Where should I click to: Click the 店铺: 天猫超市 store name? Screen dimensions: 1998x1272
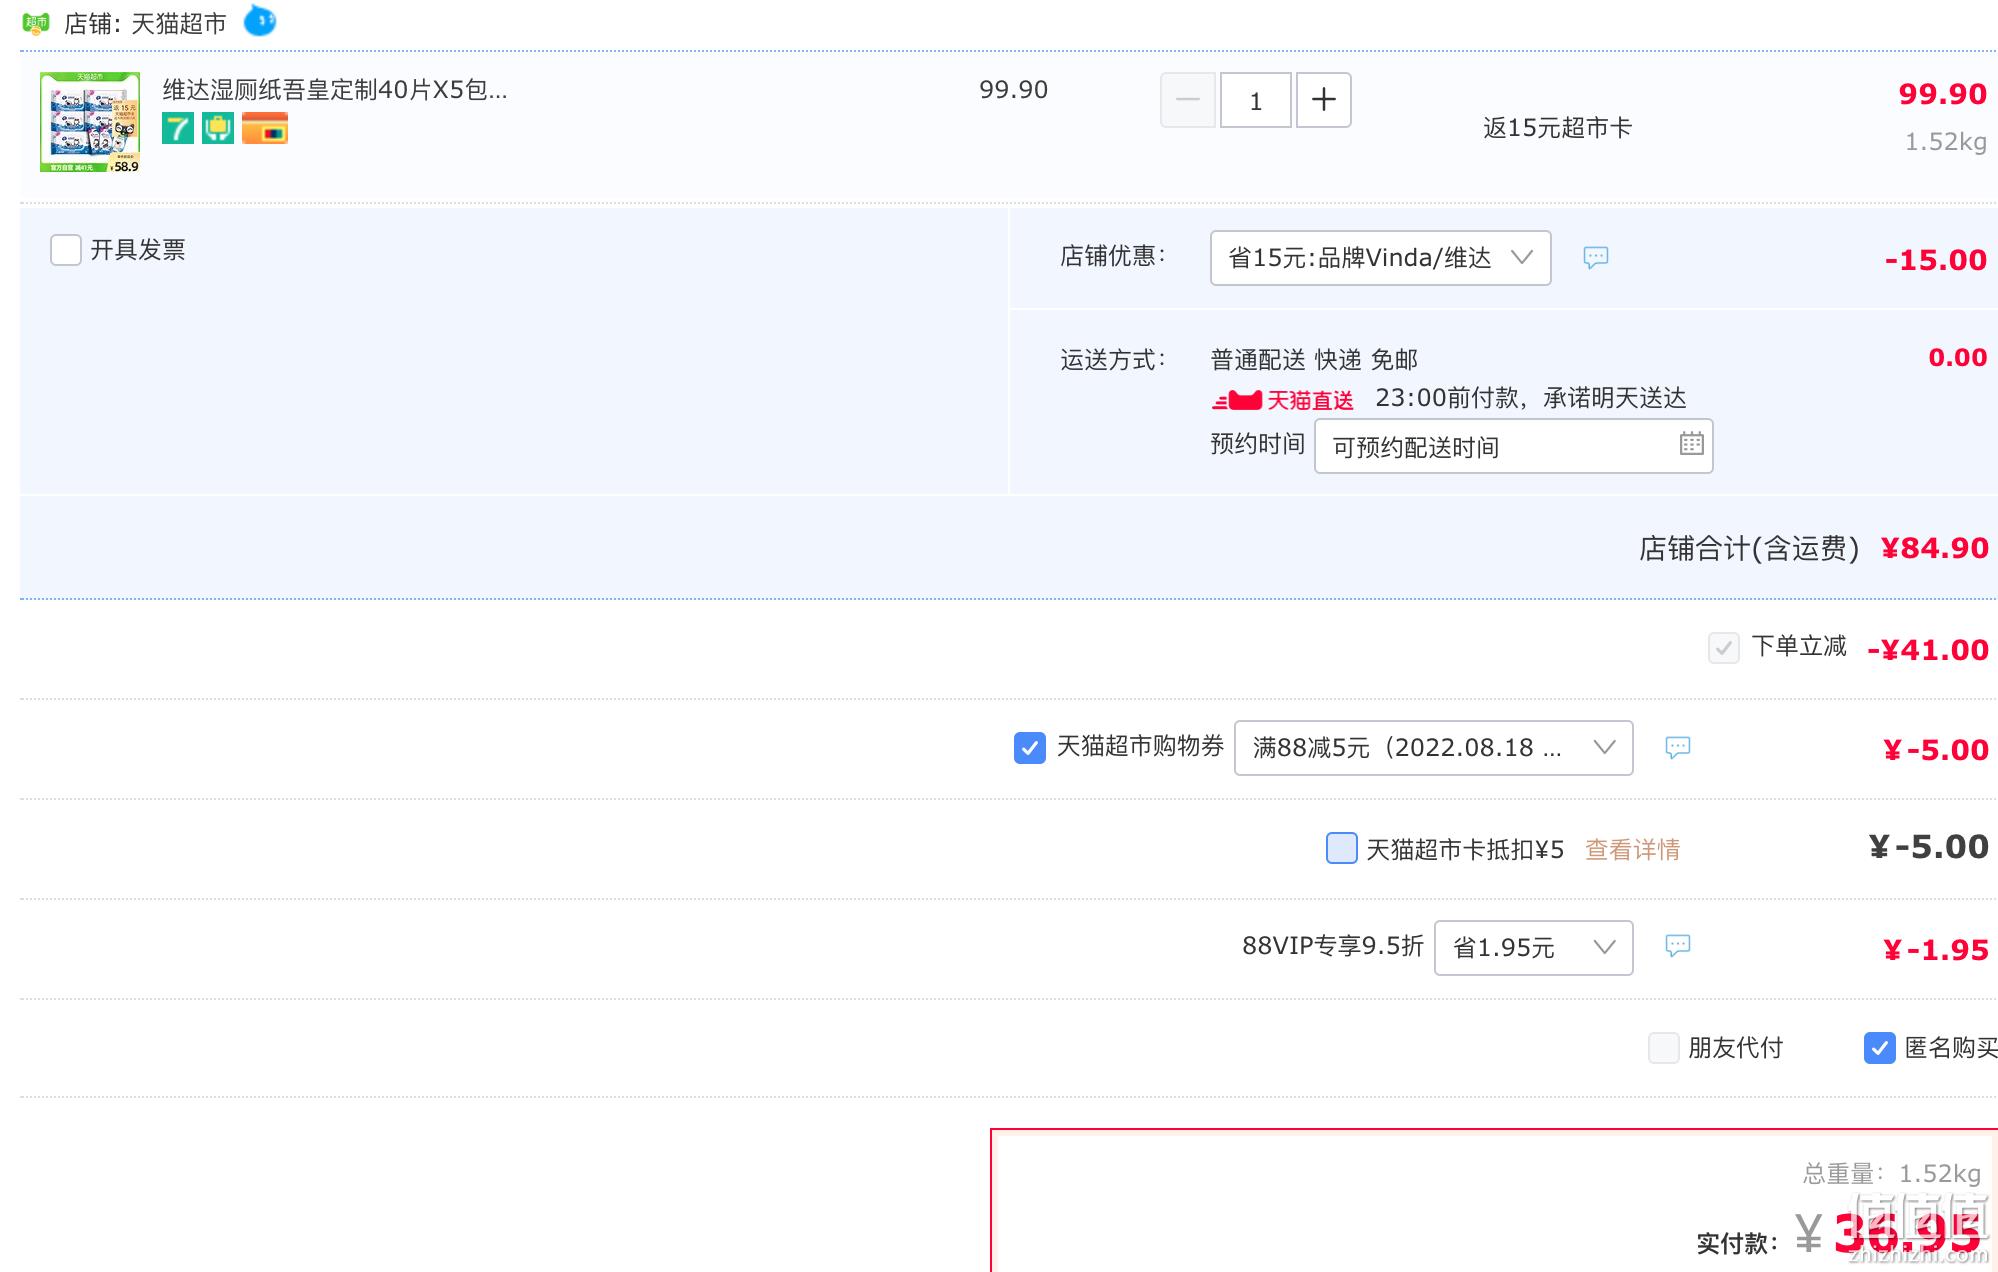[x=145, y=23]
